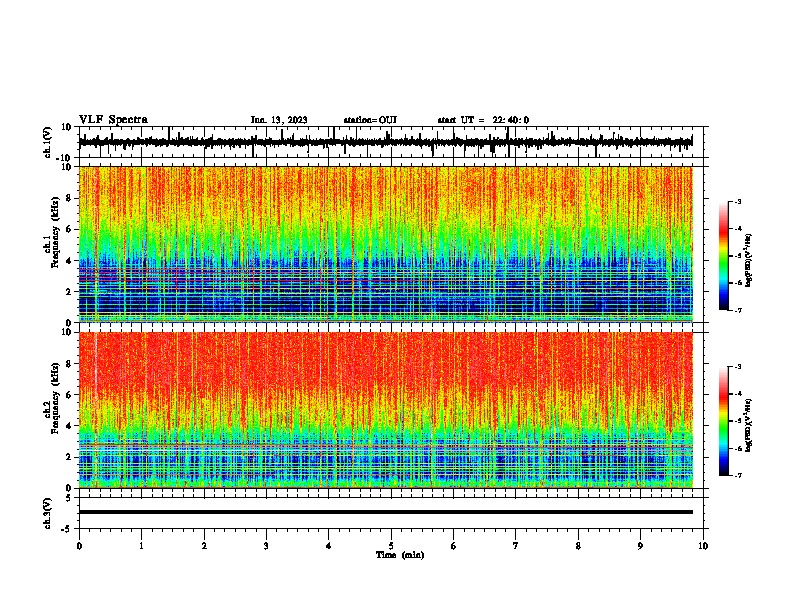Click the ch.2 spectrogram color scale bar

pyautogui.click(x=724, y=421)
